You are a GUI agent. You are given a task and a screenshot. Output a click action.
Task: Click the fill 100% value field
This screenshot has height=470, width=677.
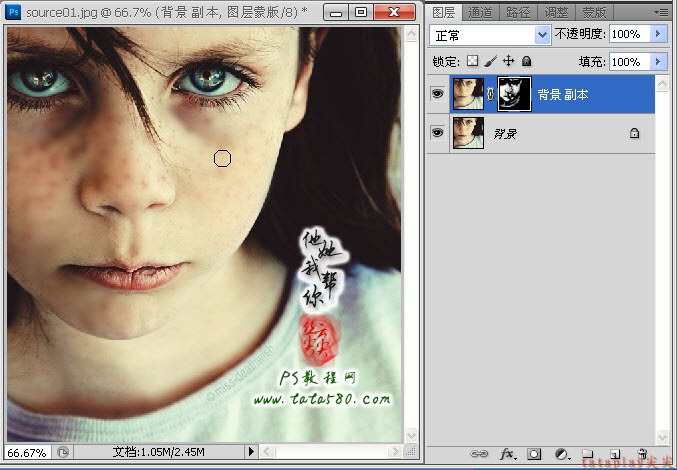630,62
